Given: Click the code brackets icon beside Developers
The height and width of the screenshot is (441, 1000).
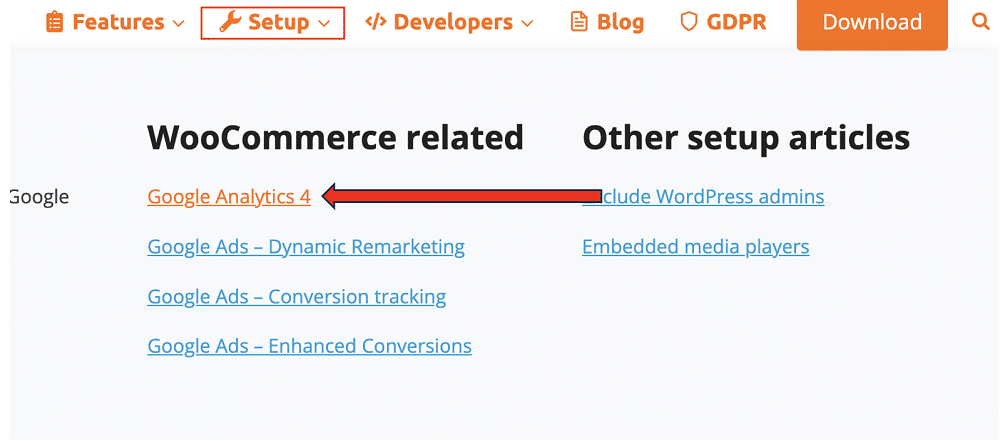Looking at the screenshot, I should [x=375, y=22].
